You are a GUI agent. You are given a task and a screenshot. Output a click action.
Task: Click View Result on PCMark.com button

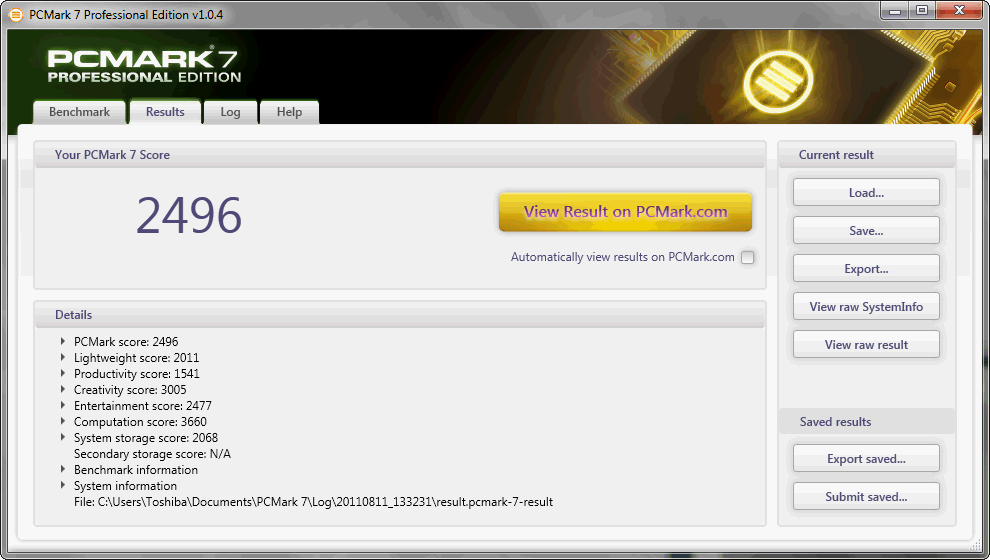(625, 211)
